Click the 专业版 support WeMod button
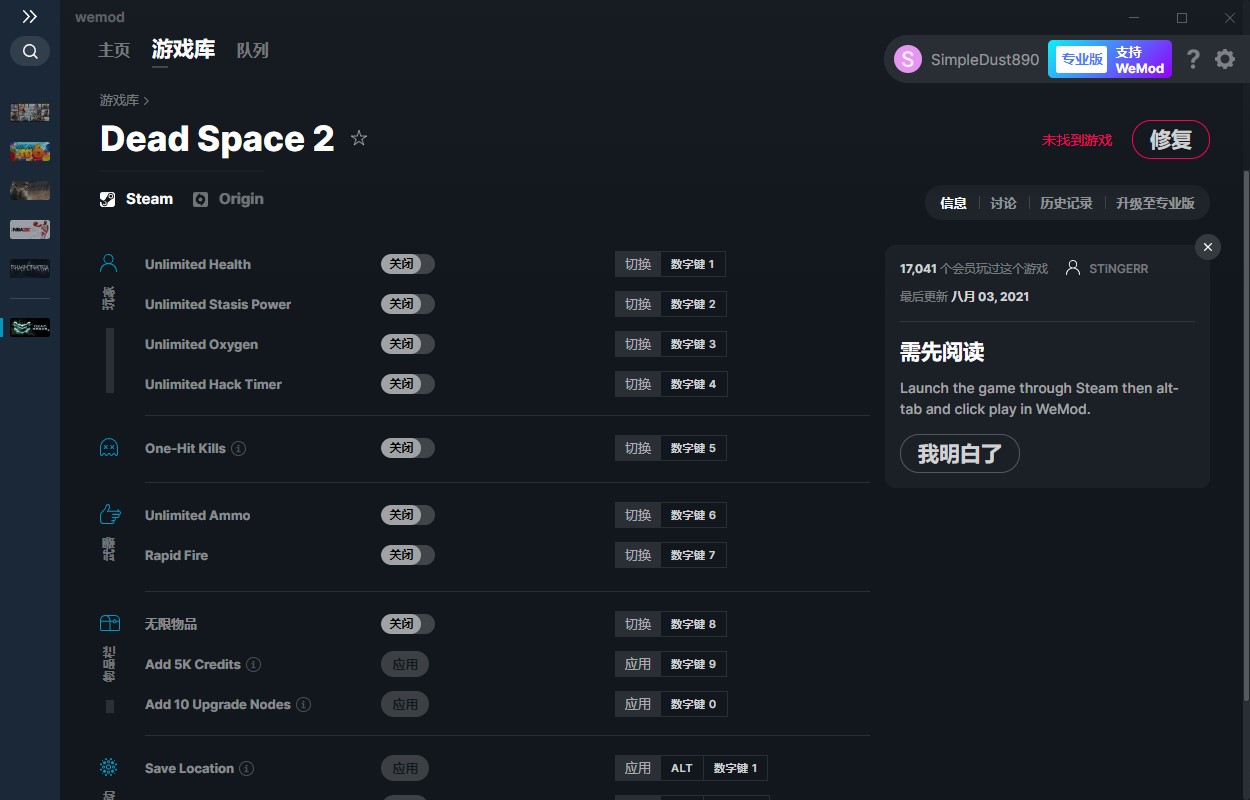The width and height of the screenshot is (1250, 800). pos(1109,59)
